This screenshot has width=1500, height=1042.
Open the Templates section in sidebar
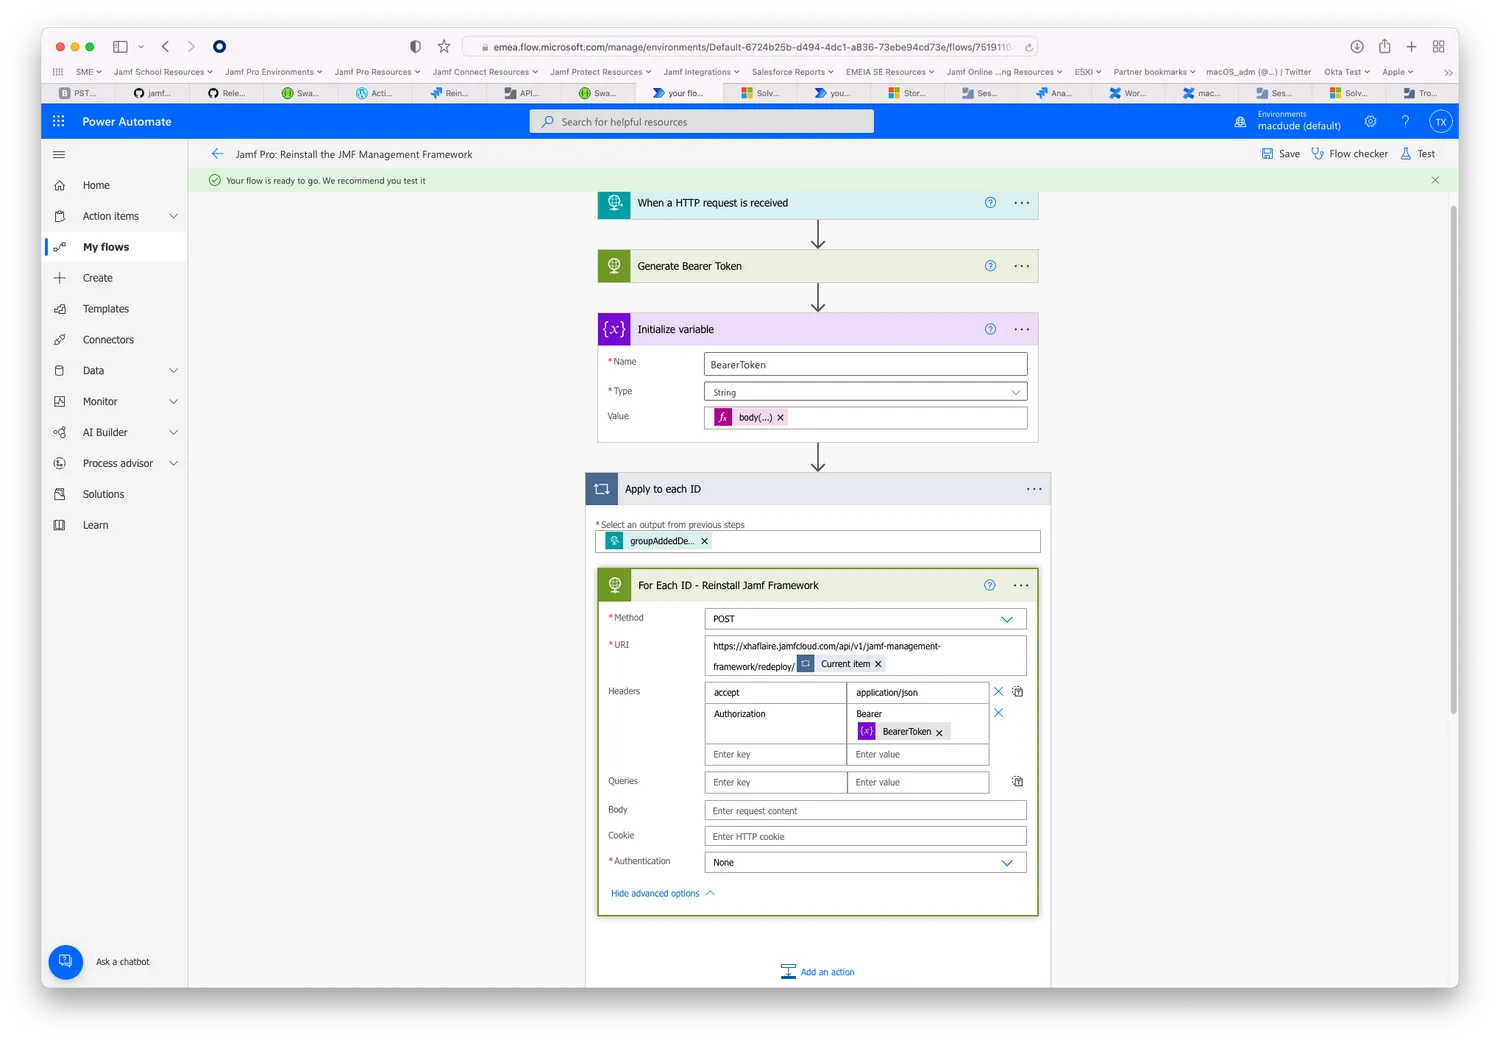click(x=104, y=308)
